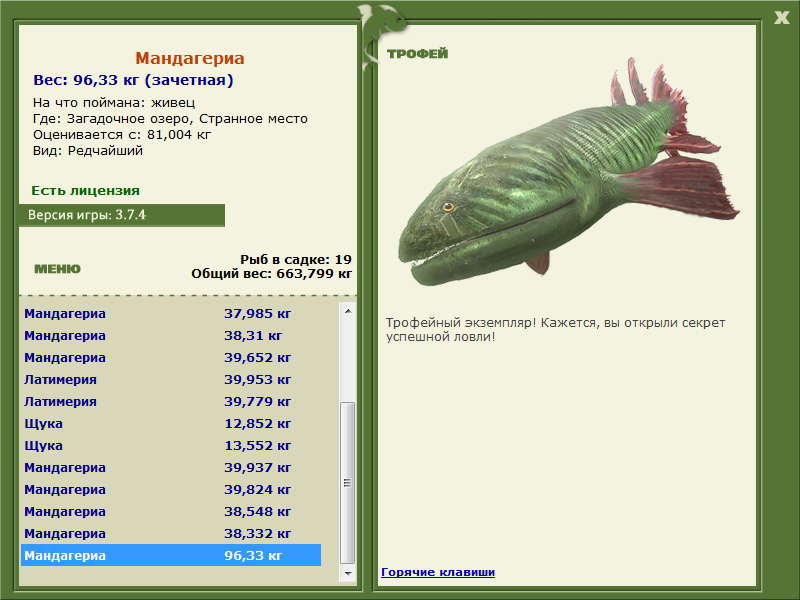Click the fish list scrollbar thumb
The image size is (800, 600).
(x=347, y=483)
